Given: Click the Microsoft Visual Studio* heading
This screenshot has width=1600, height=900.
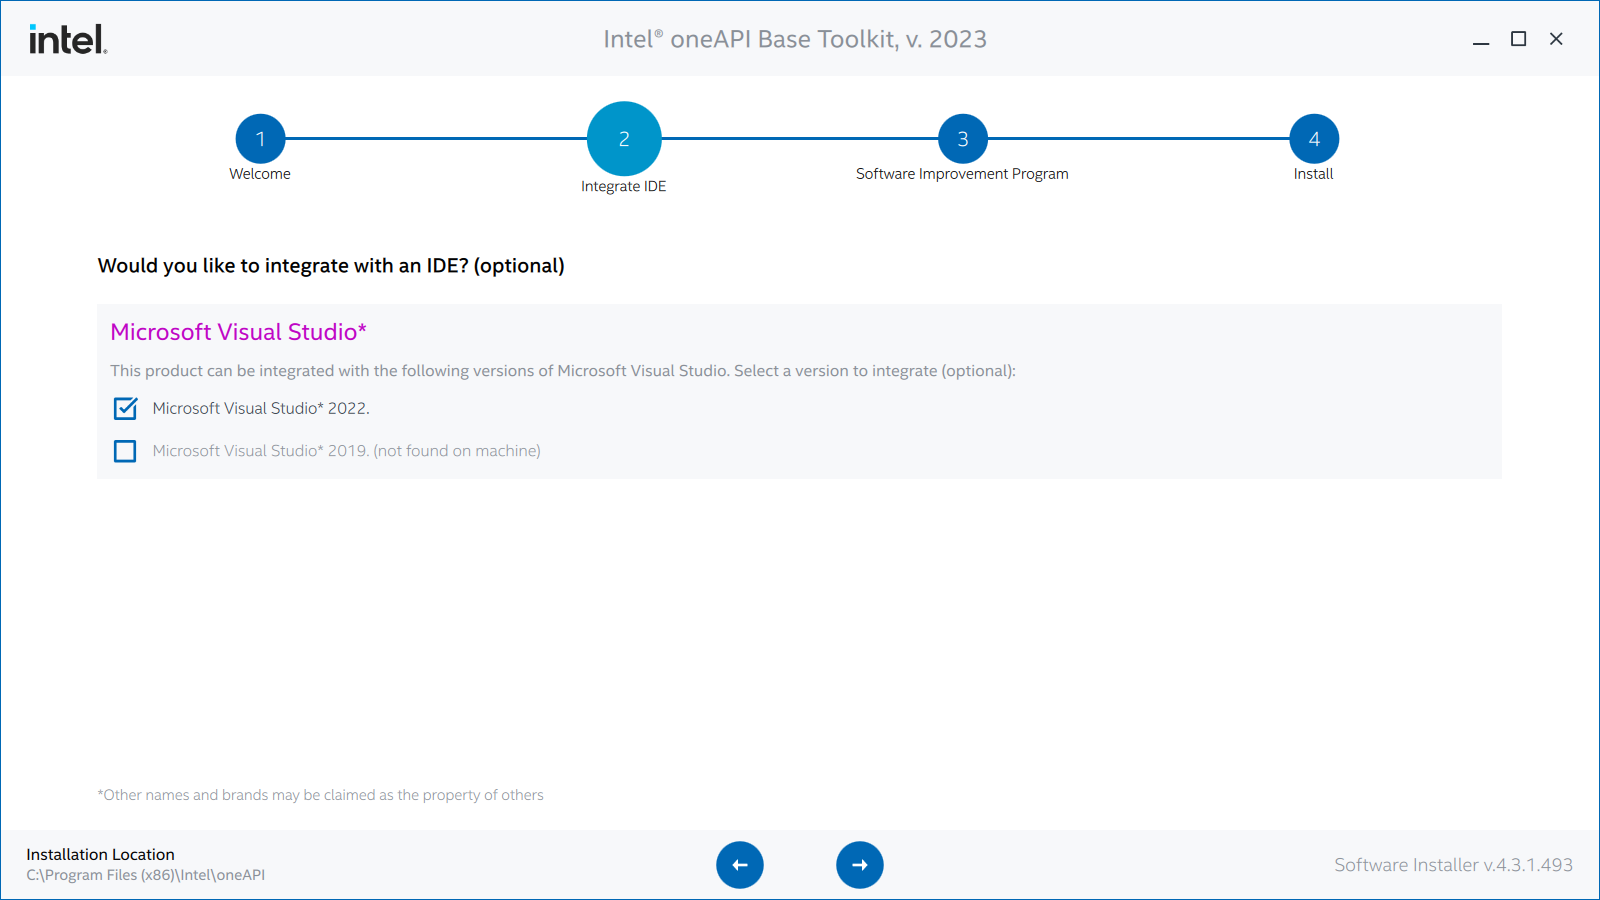Looking at the screenshot, I should (x=239, y=332).
